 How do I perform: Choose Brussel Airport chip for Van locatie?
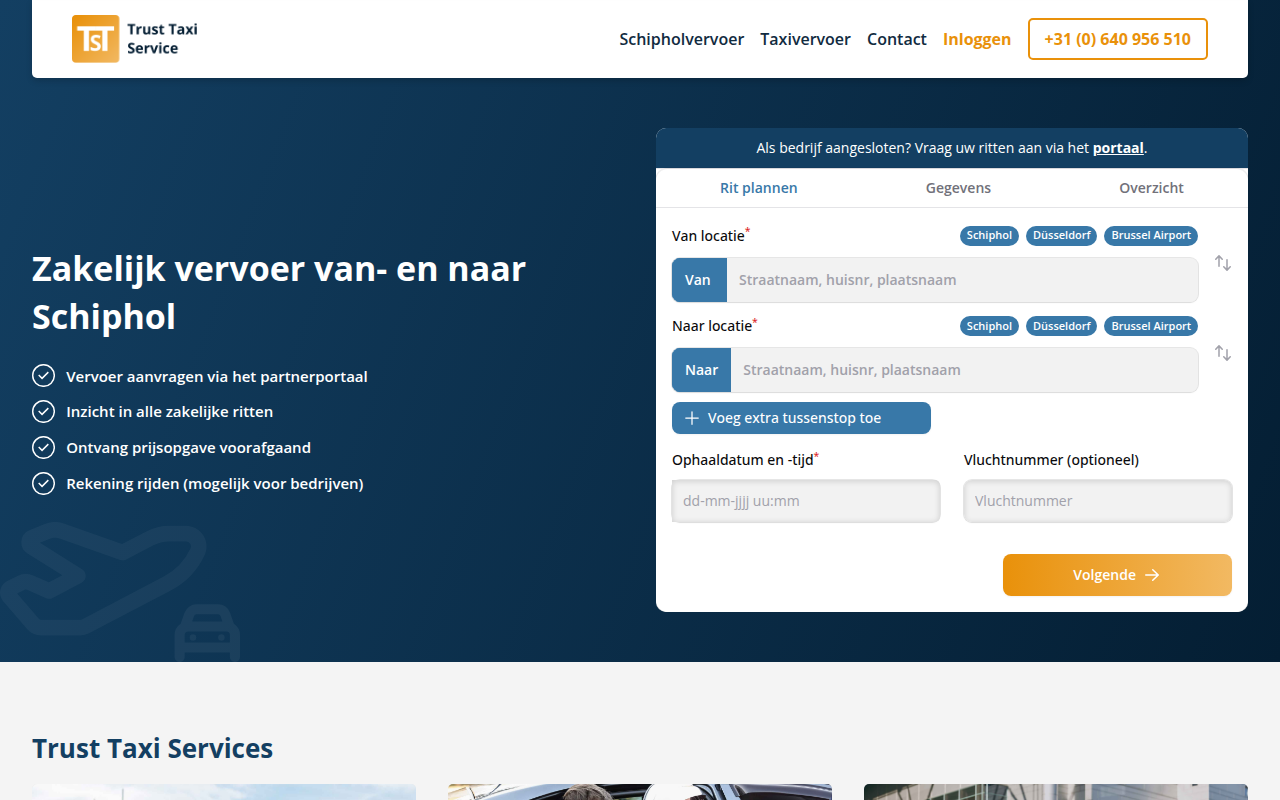click(x=1151, y=236)
